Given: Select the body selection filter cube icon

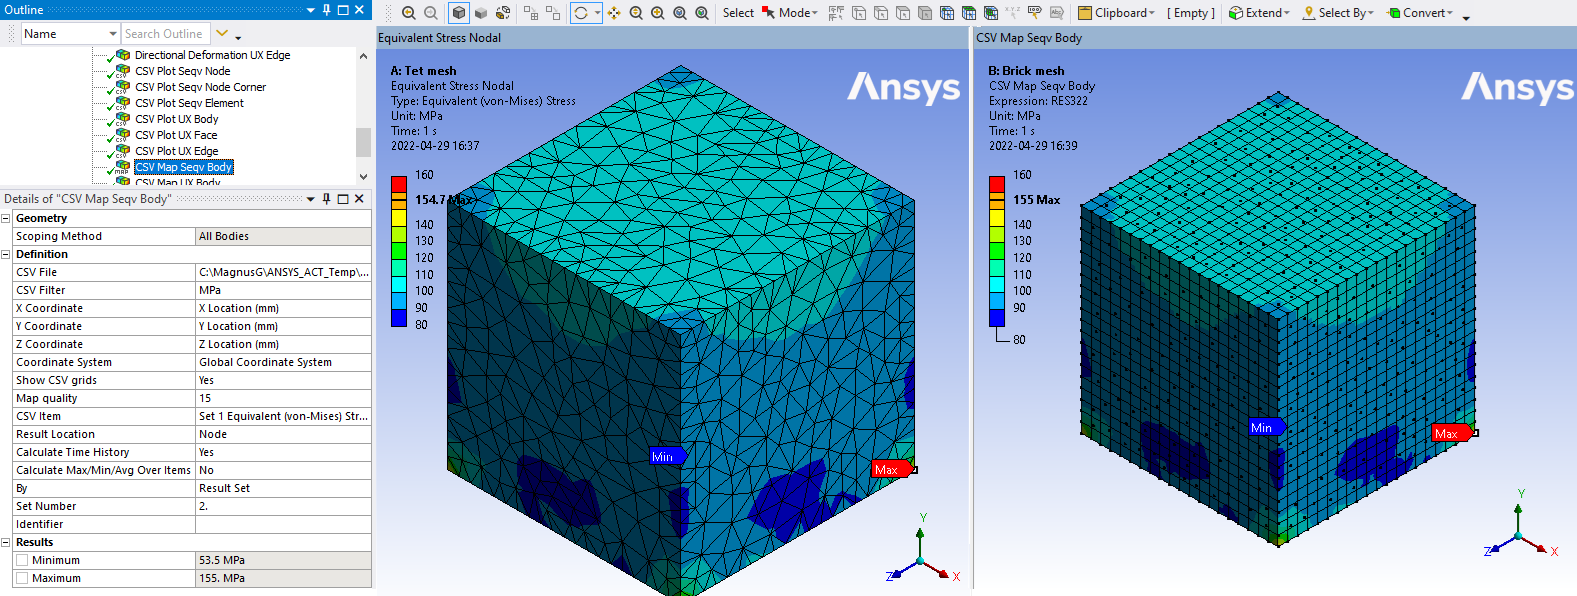Looking at the screenshot, I should [925, 13].
